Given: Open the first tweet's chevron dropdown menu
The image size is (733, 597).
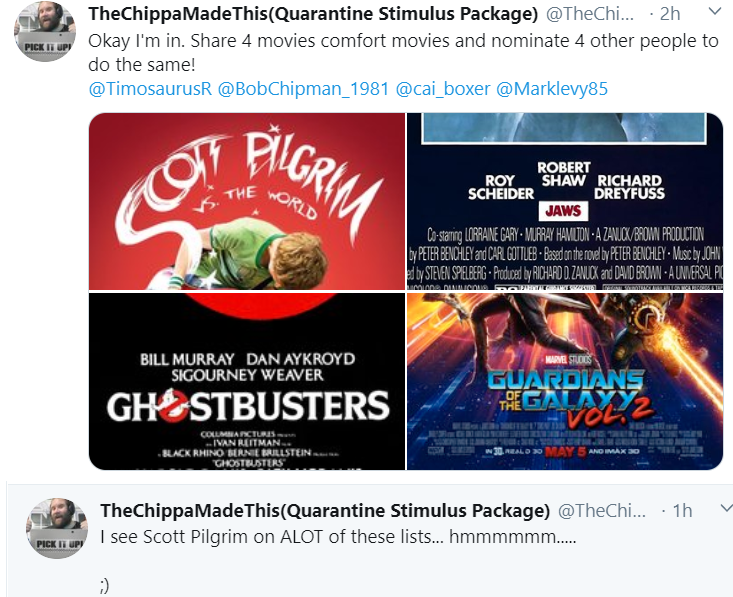Looking at the screenshot, I should coord(715,12).
